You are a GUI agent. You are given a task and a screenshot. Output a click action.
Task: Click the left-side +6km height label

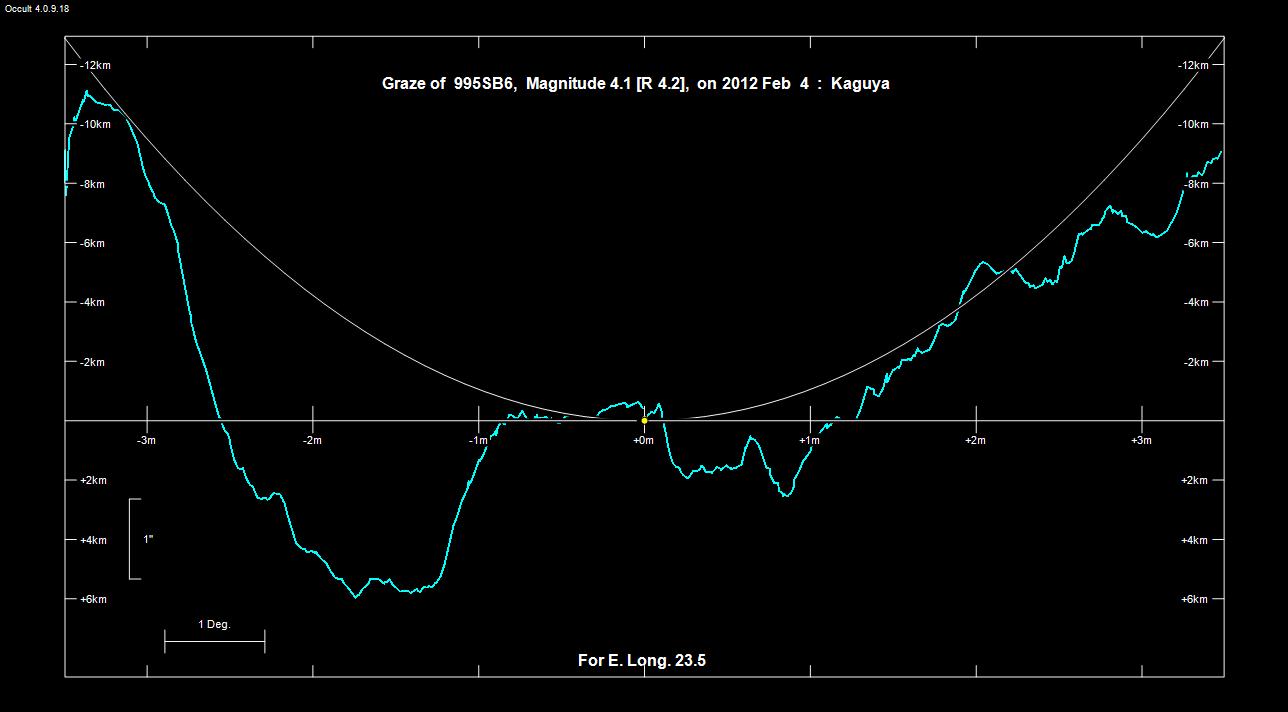coord(92,599)
